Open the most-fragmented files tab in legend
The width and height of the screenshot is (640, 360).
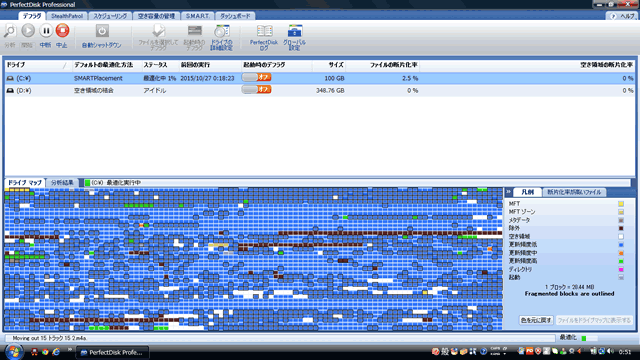[x=574, y=192]
